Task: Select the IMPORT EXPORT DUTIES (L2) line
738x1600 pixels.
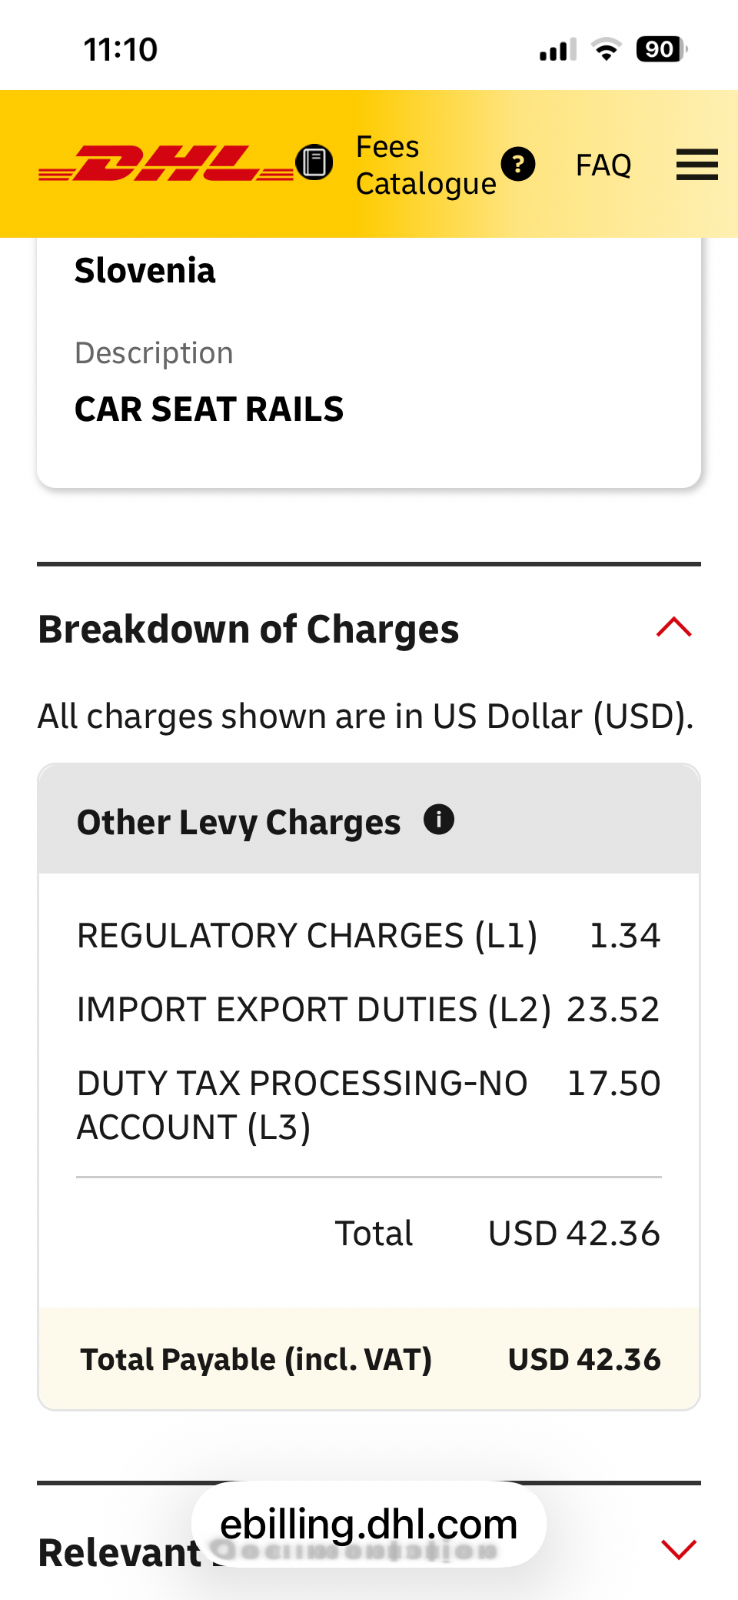Action: (x=314, y=1010)
